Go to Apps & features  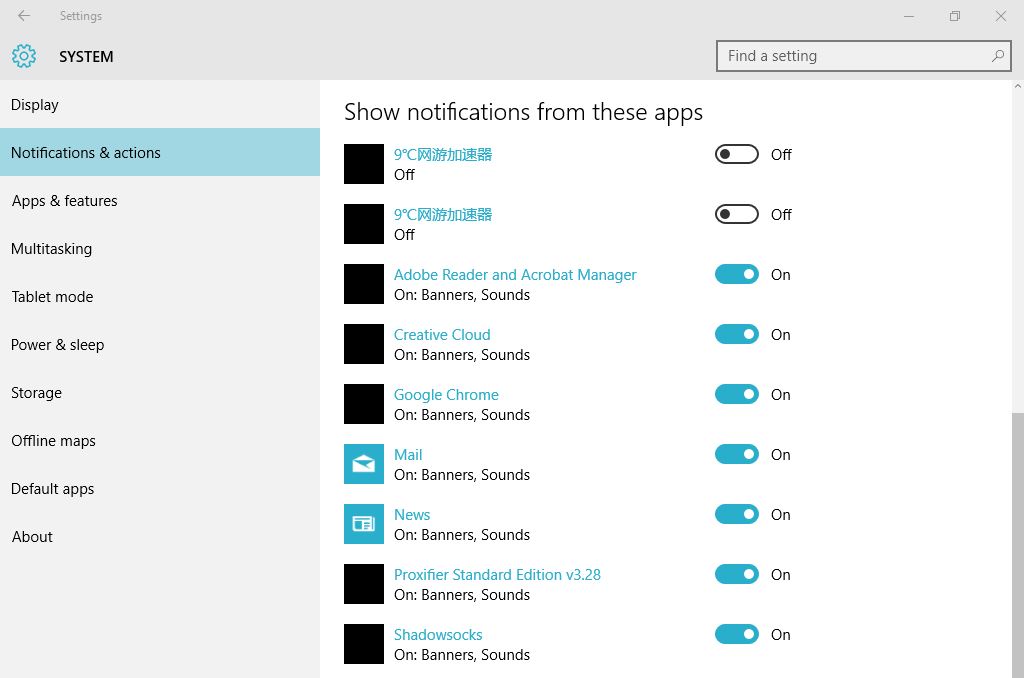[160, 201]
